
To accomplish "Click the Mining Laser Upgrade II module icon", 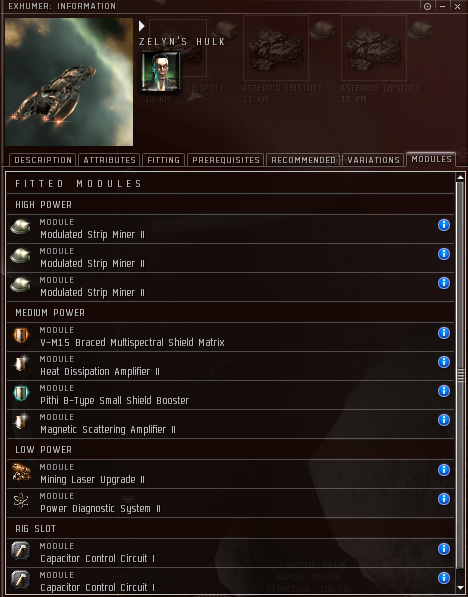I will coord(21,472).
